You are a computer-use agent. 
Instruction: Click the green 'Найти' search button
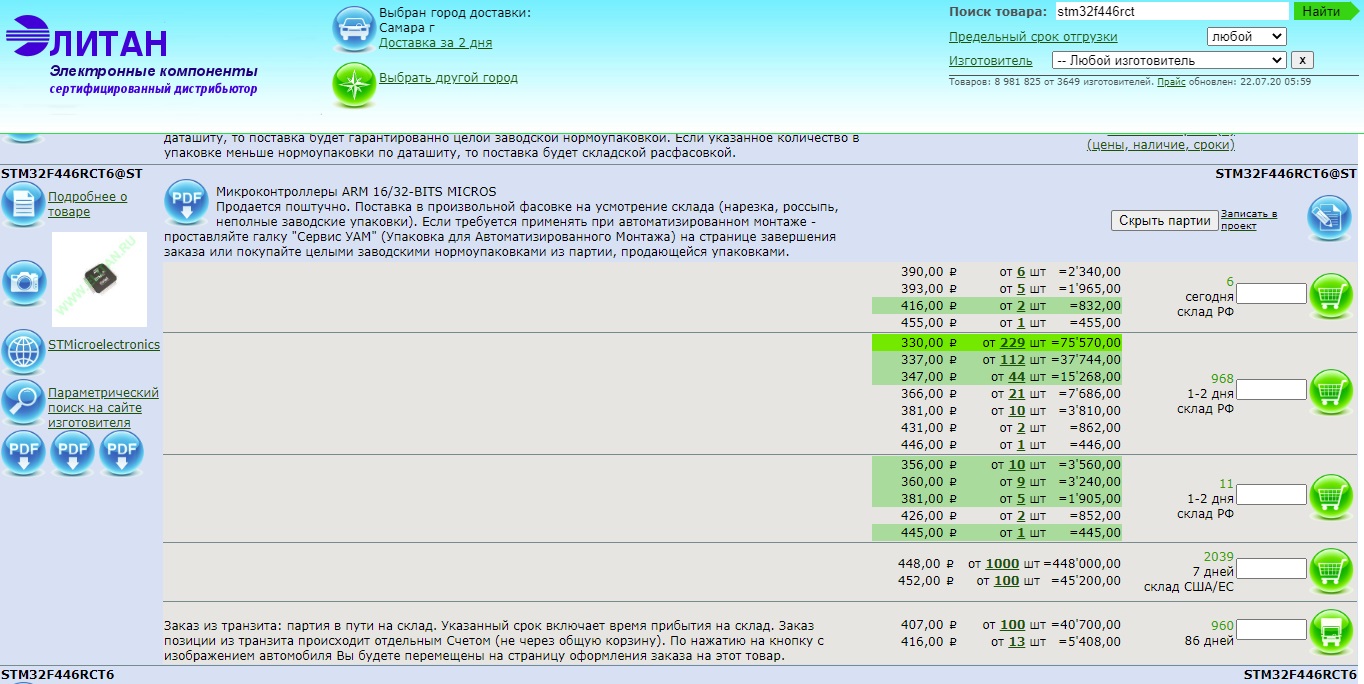click(1327, 11)
